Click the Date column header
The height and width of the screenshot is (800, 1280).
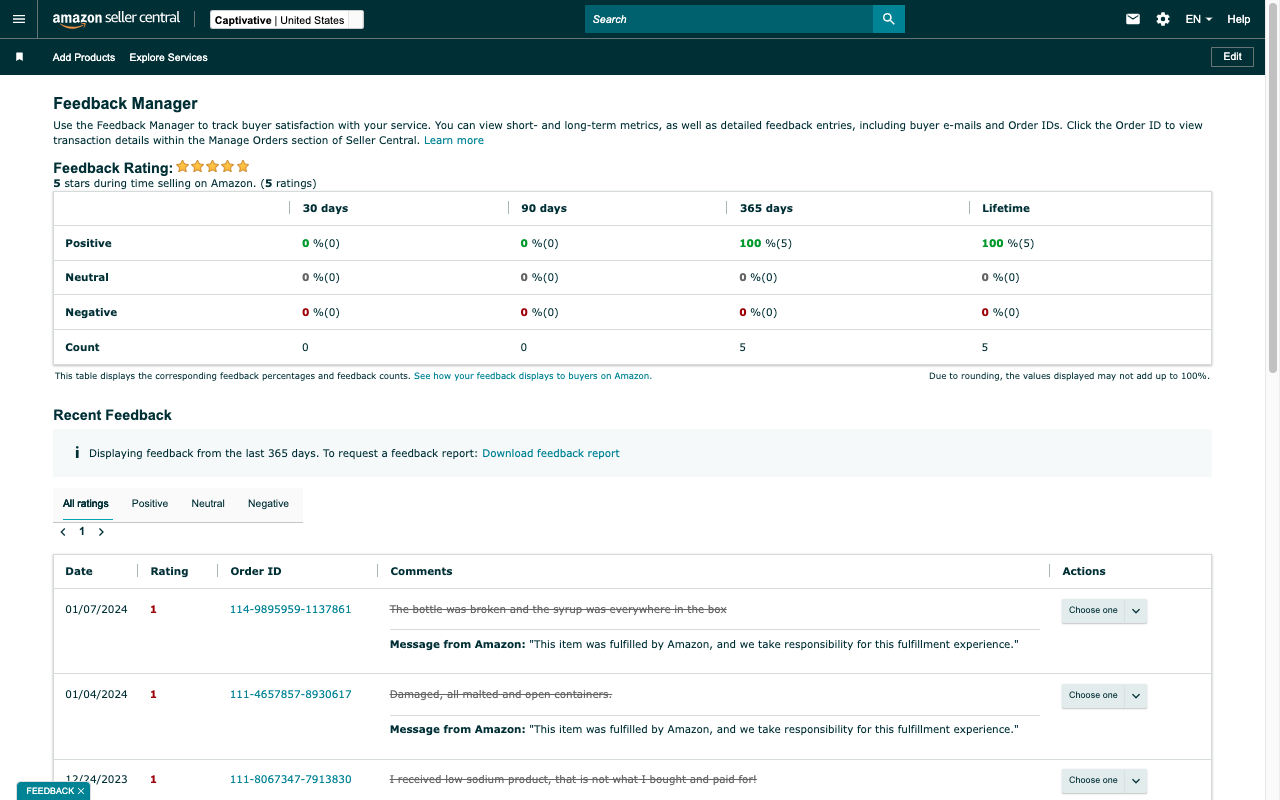click(x=79, y=571)
